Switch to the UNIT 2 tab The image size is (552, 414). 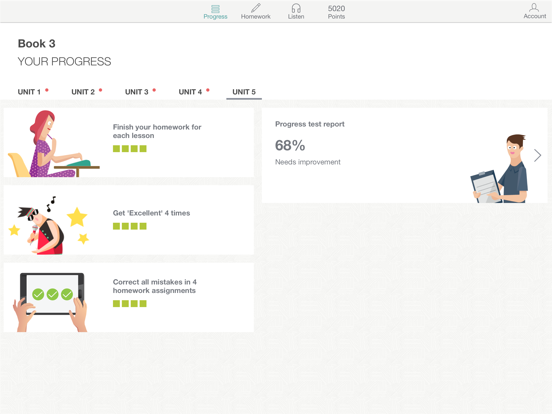pyautogui.click(x=83, y=92)
